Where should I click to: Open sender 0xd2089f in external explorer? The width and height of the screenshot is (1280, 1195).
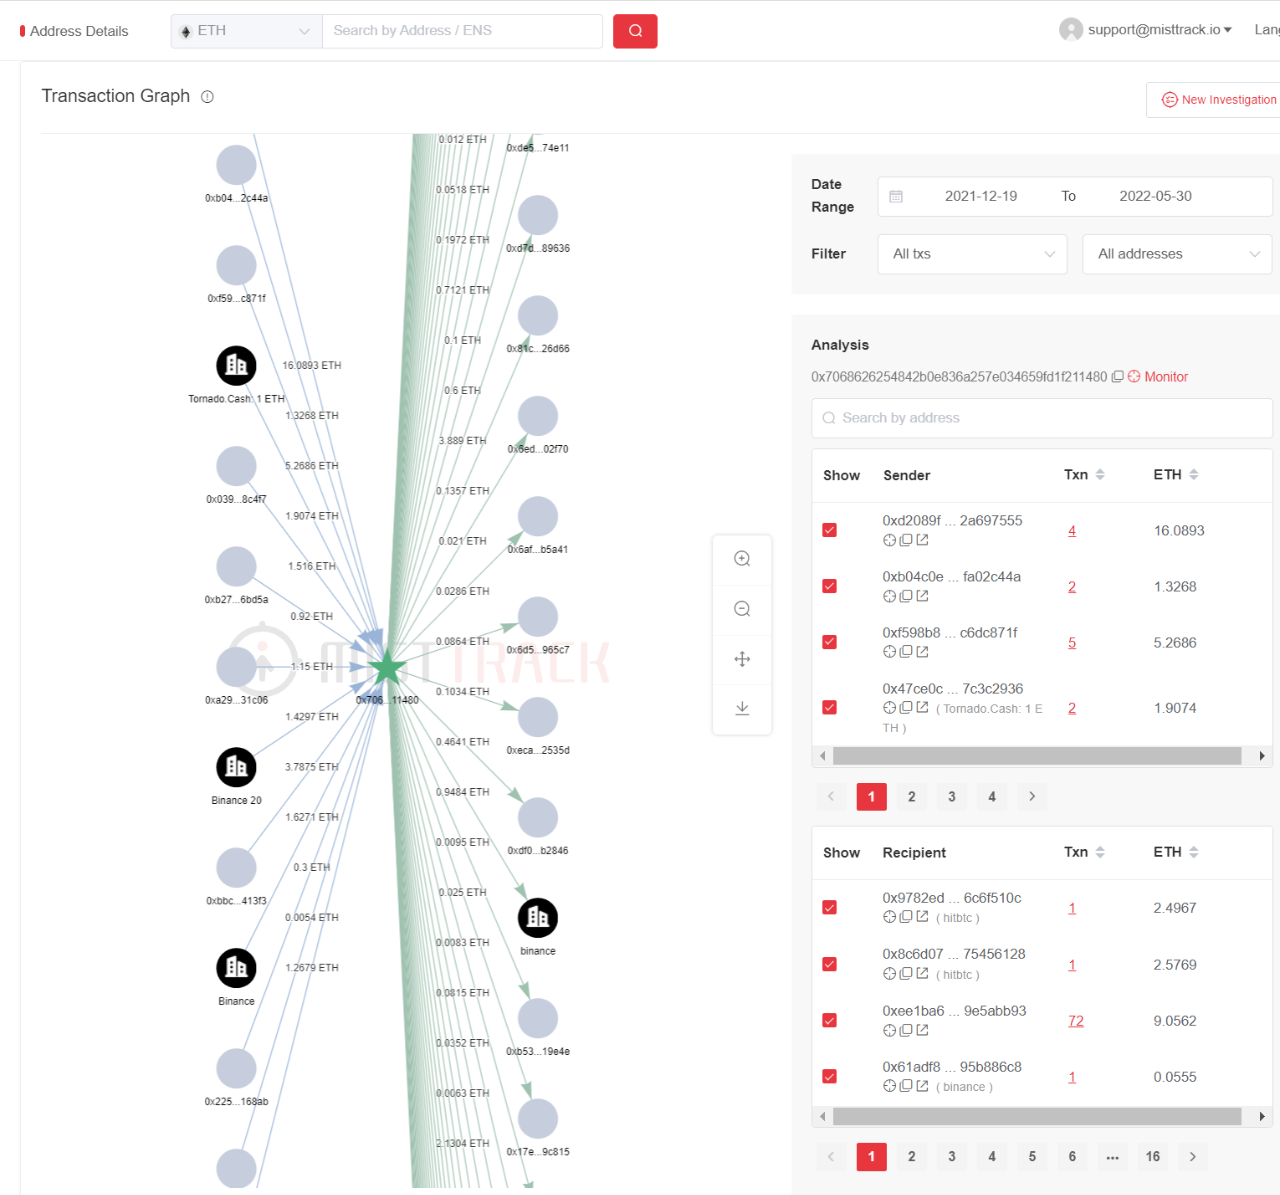click(x=922, y=540)
